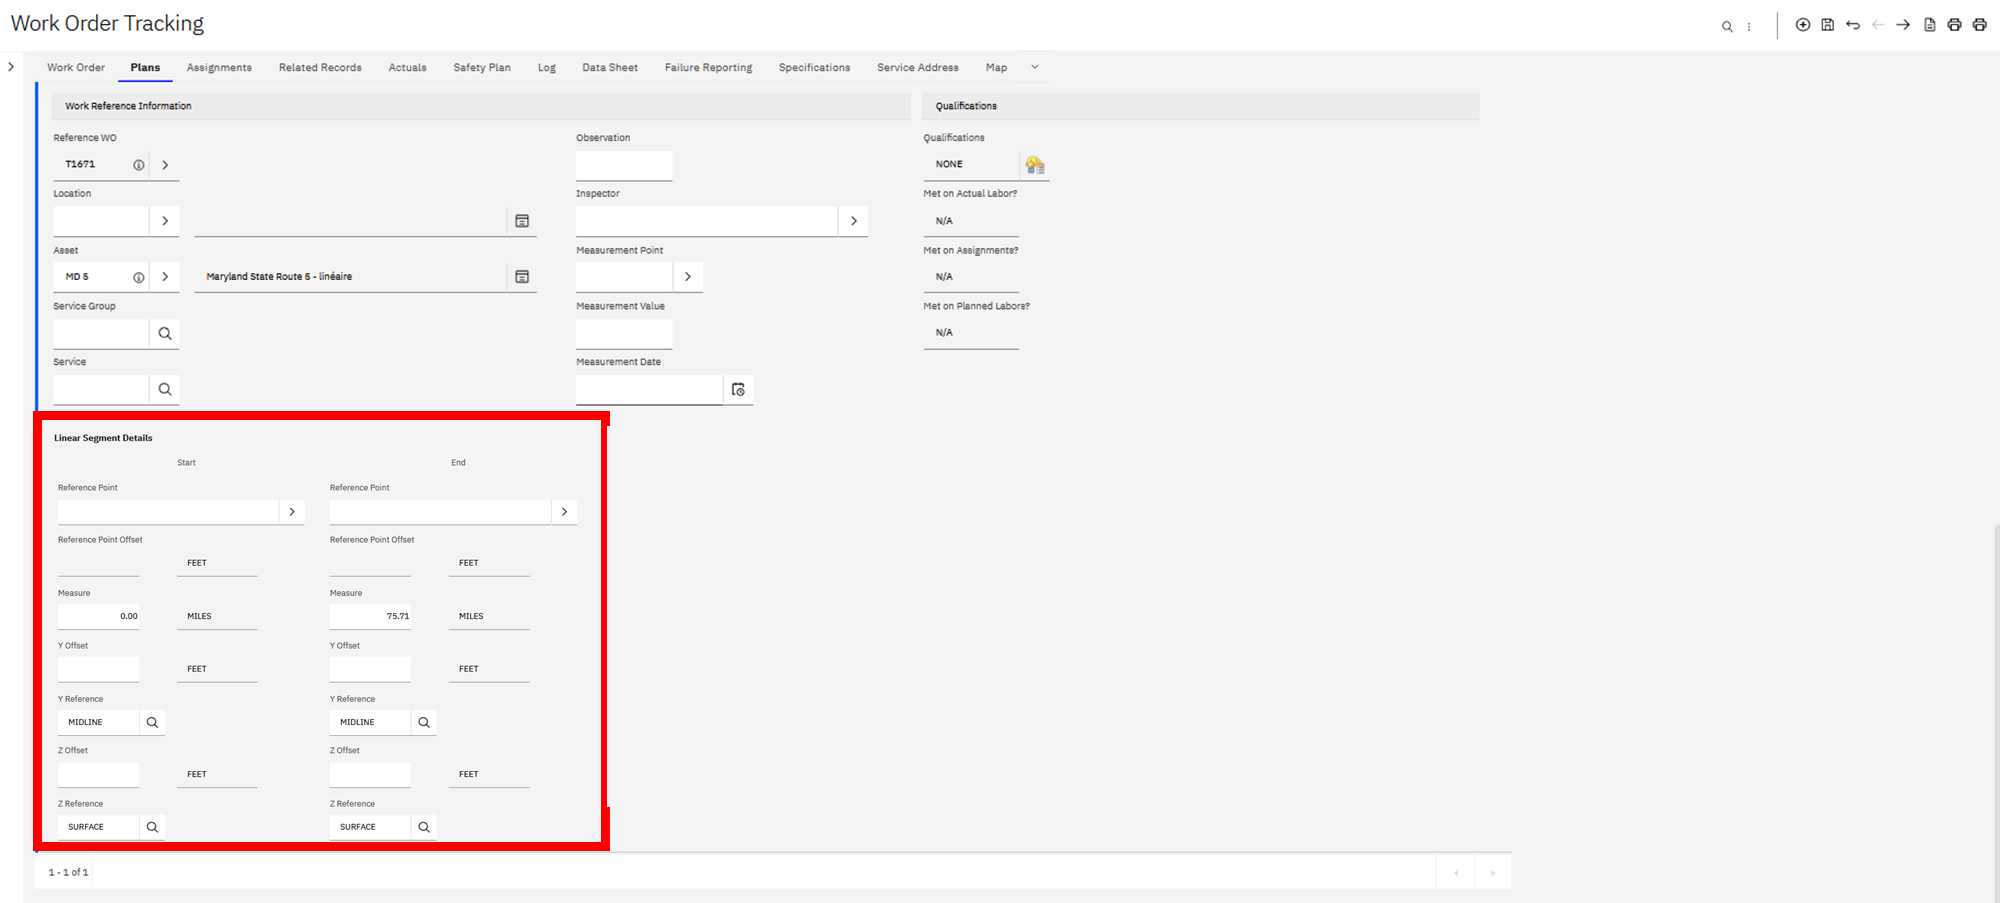Click the Service Group search magnifier
This screenshot has height=903, width=2000.
click(x=165, y=334)
